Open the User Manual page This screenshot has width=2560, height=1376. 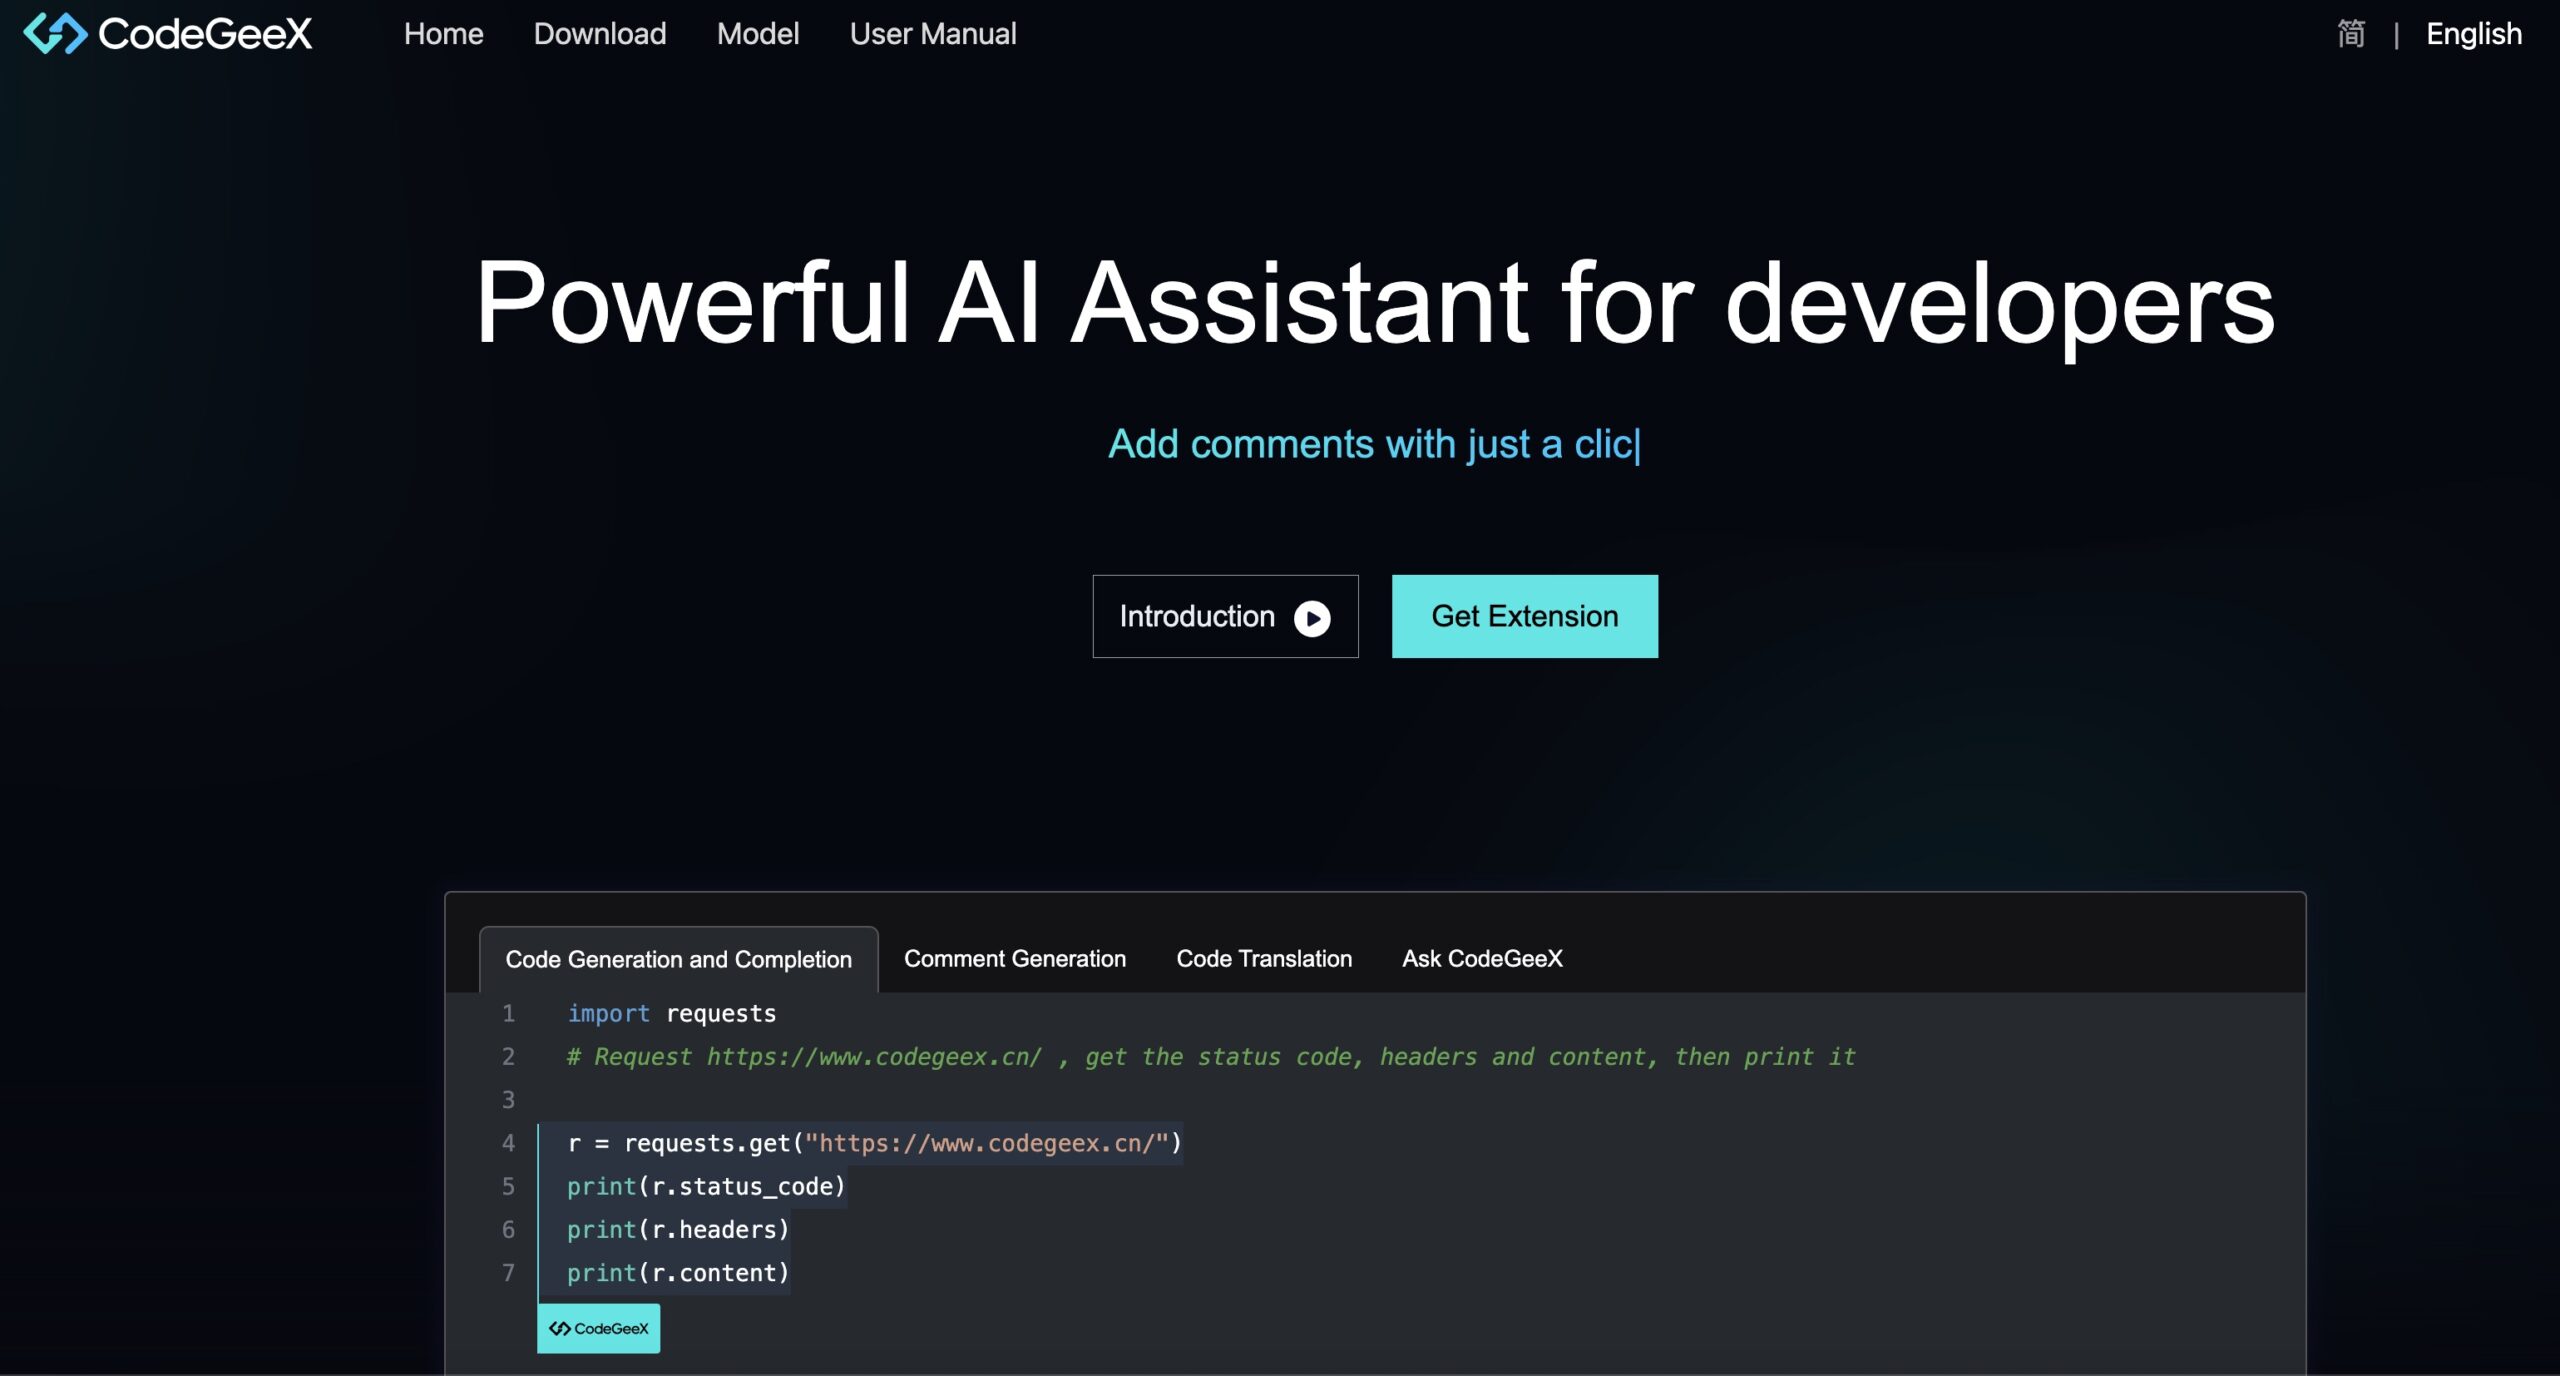932,34
